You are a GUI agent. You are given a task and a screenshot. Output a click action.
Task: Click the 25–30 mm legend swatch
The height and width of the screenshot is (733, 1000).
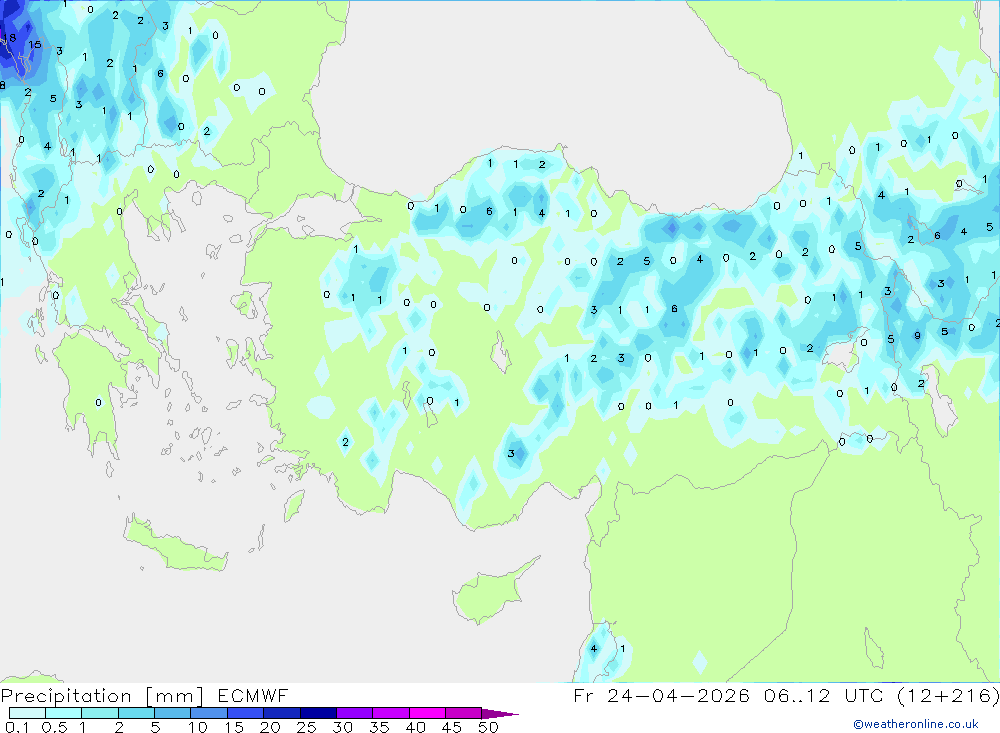(x=318, y=713)
